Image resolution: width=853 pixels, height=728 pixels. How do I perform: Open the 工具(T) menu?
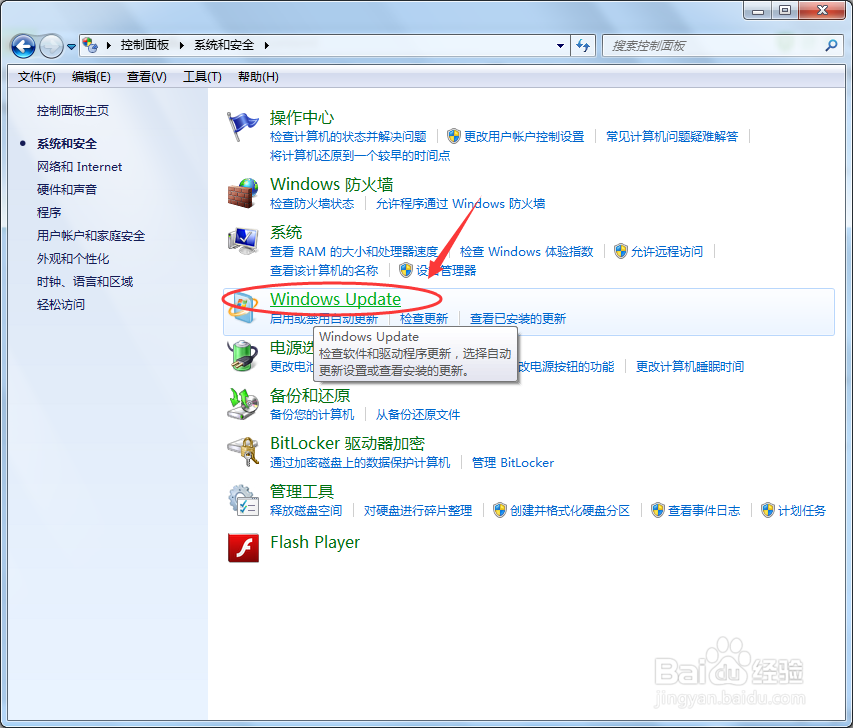coord(202,77)
